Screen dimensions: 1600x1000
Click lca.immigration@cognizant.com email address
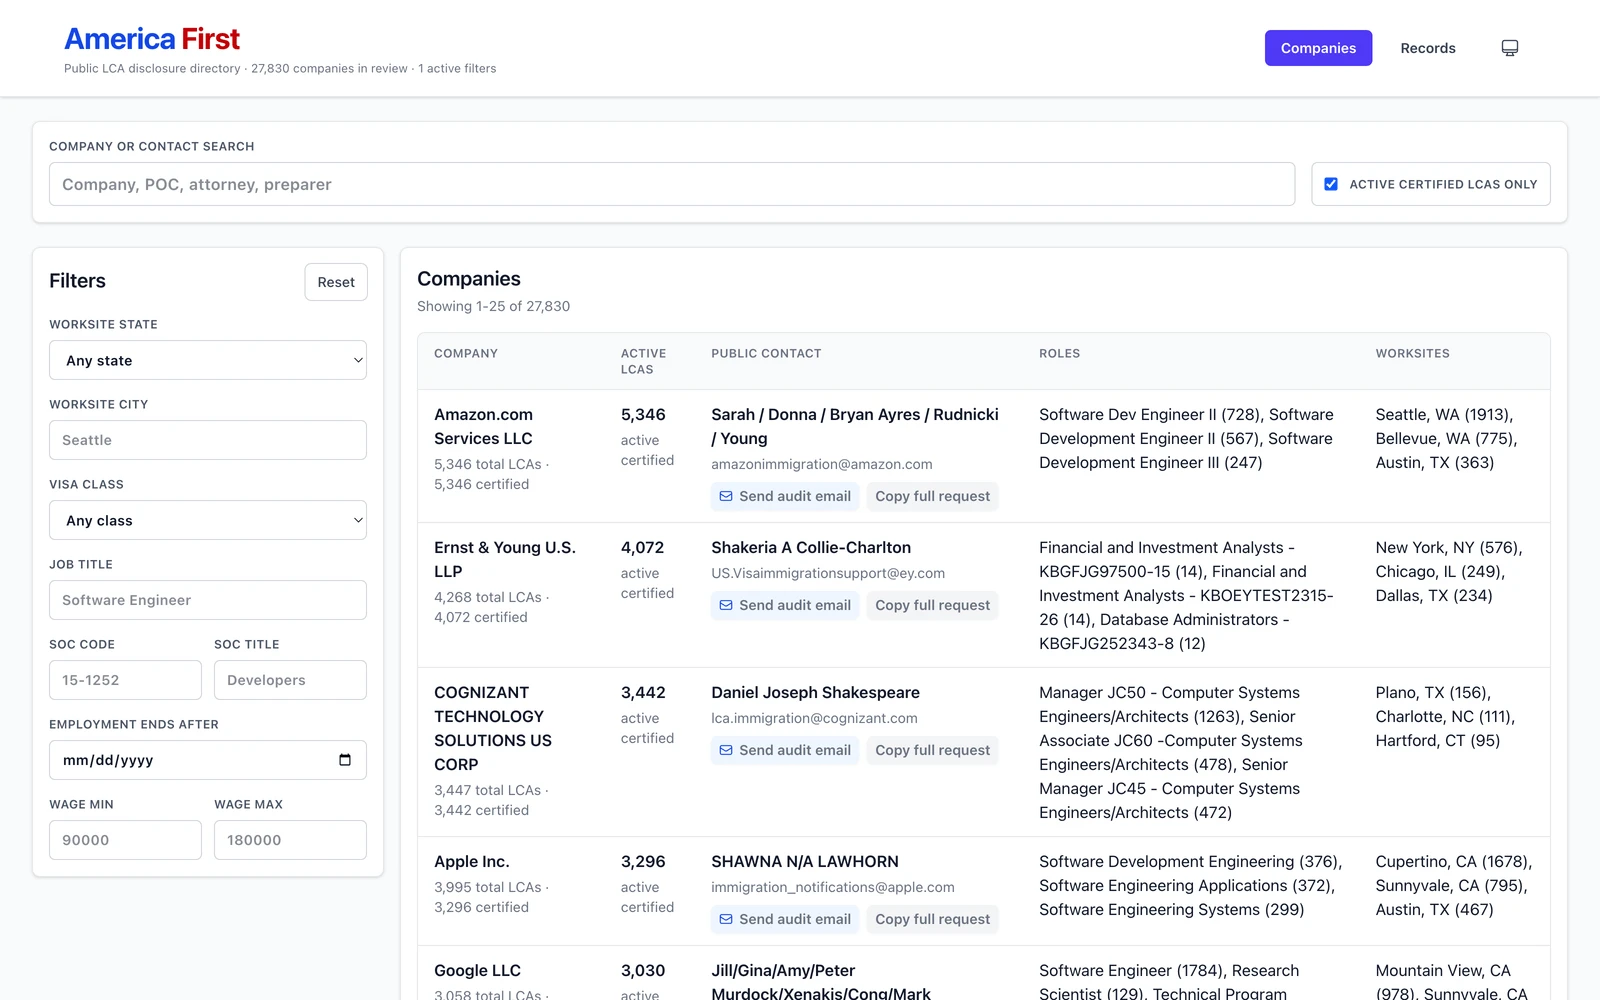click(x=814, y=718)
